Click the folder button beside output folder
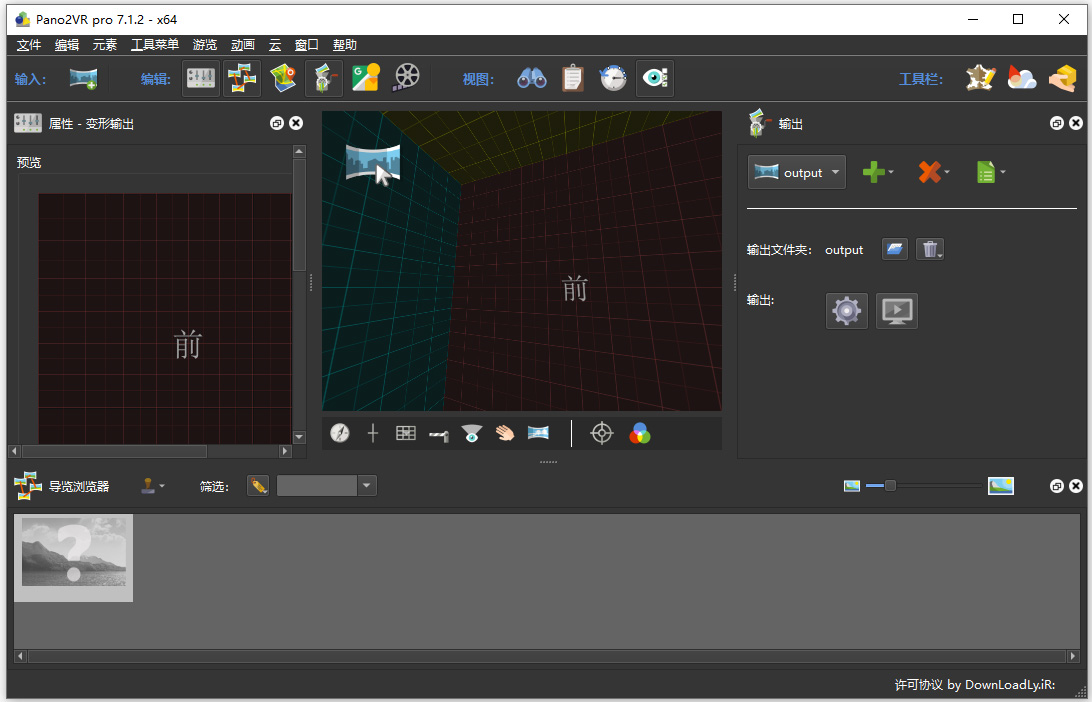The width and height of the screenshot is (1092, 702). (x=894, y=248)
